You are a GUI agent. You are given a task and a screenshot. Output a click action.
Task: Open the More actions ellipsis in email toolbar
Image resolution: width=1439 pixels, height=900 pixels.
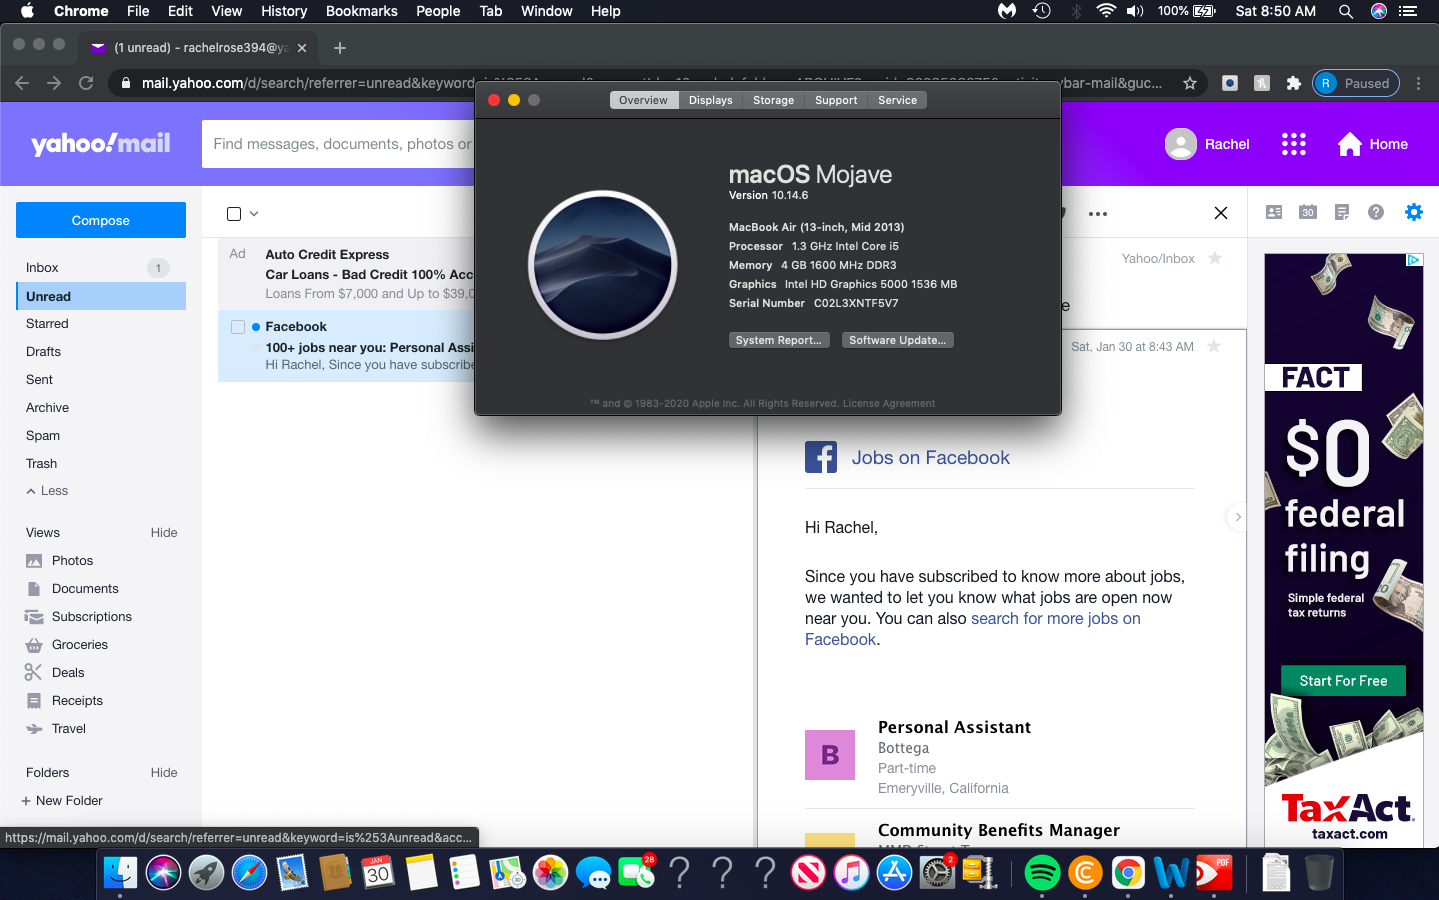pos(1098,213)
